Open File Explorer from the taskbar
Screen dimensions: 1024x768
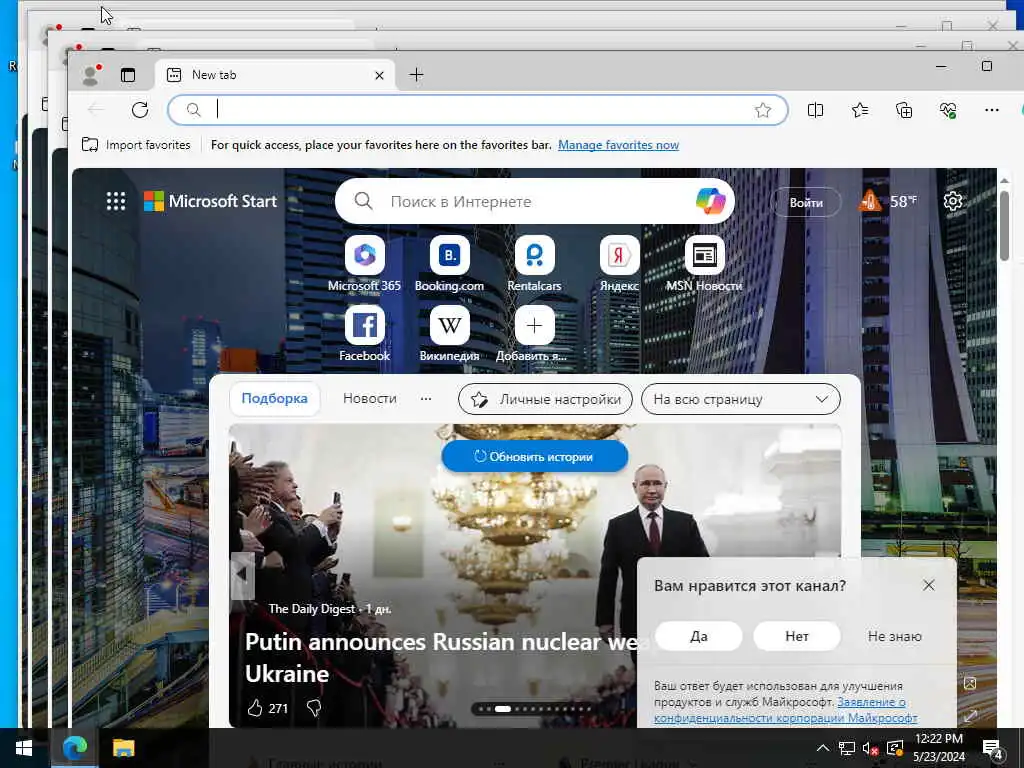(123, 748)
